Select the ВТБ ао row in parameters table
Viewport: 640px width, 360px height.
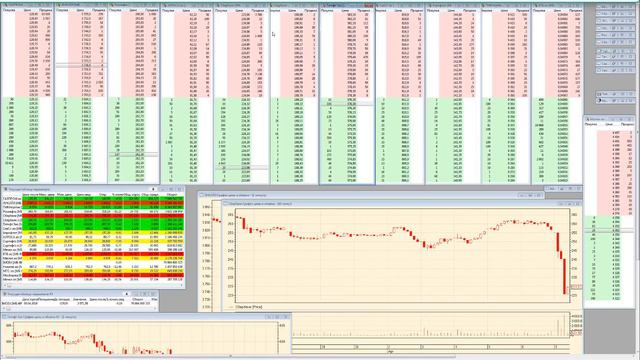pyautogui.click(x=93, y=254)
